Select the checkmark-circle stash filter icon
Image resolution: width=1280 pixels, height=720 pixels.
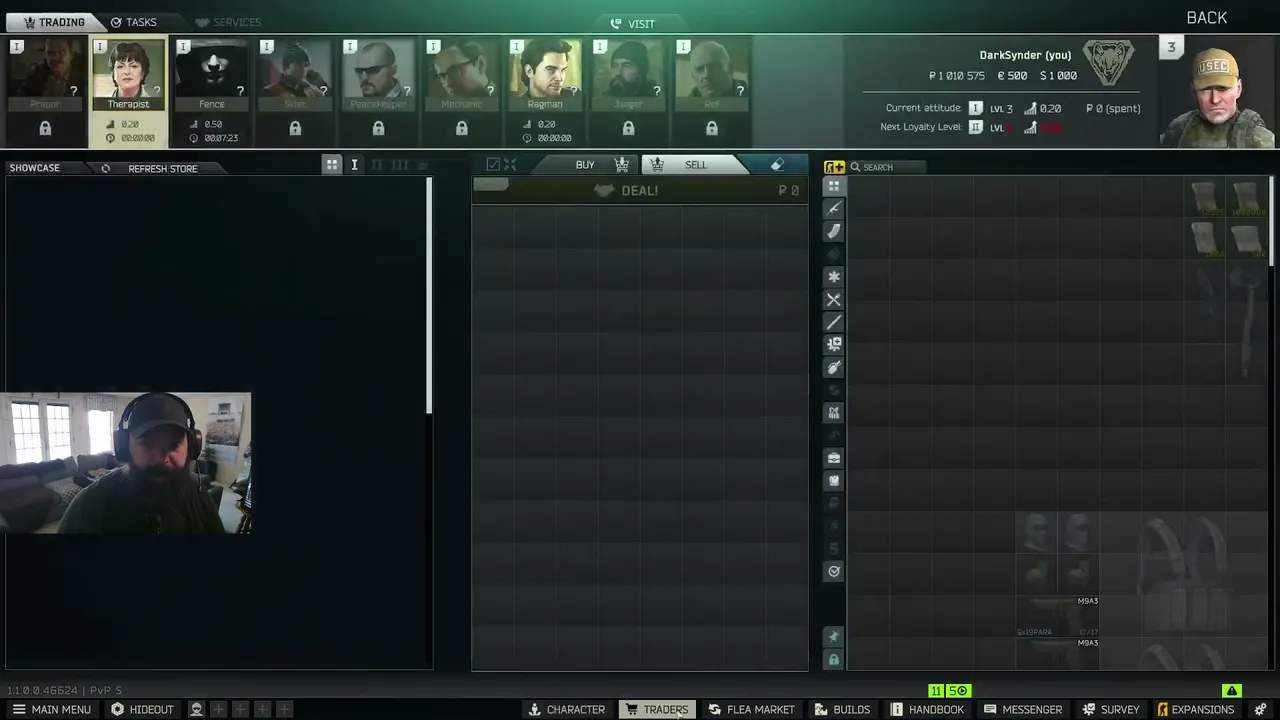(x=834, y=571)
